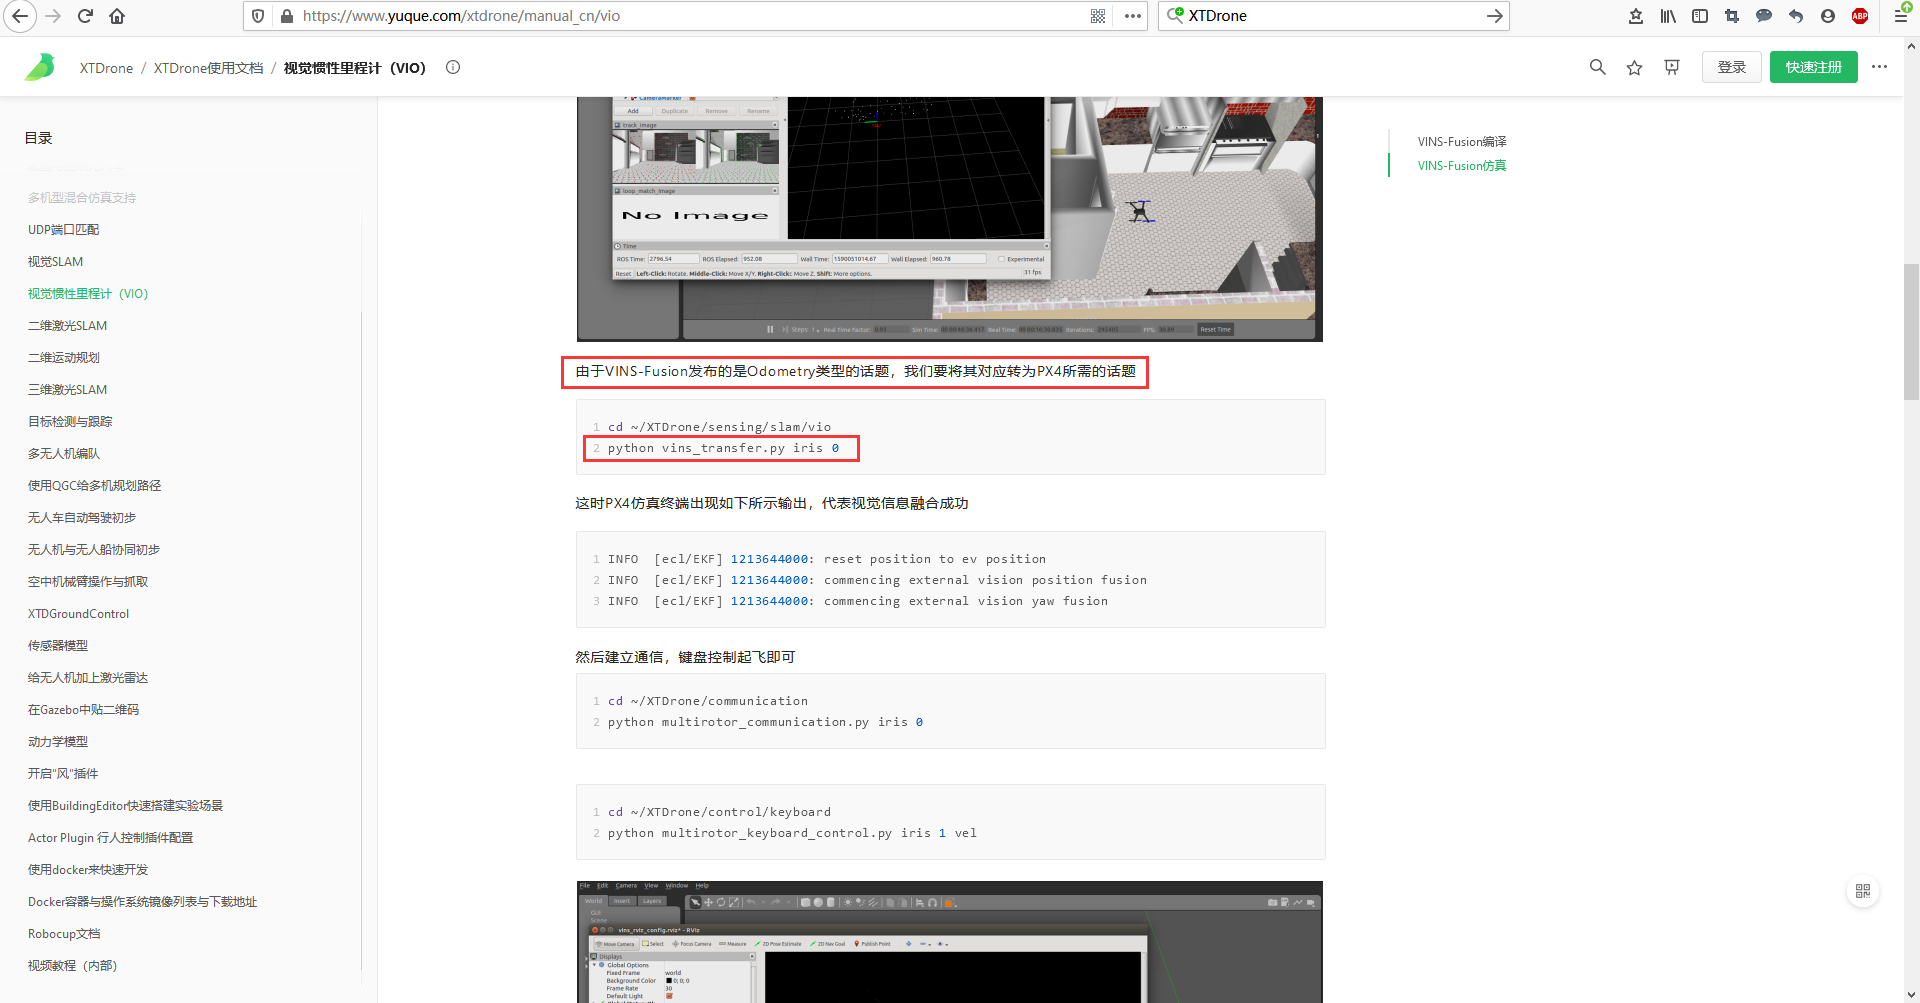The width and height of the screenshot is (1920, 1003).
Task: Open 动力学模型 sidebar entry
Action: tap(58, 742)
